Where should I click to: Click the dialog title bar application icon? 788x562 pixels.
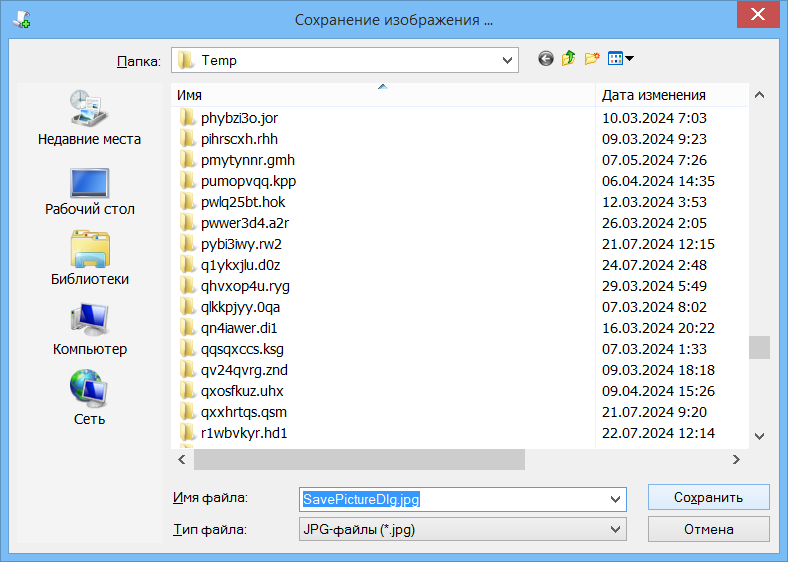(x=22, y=19)
